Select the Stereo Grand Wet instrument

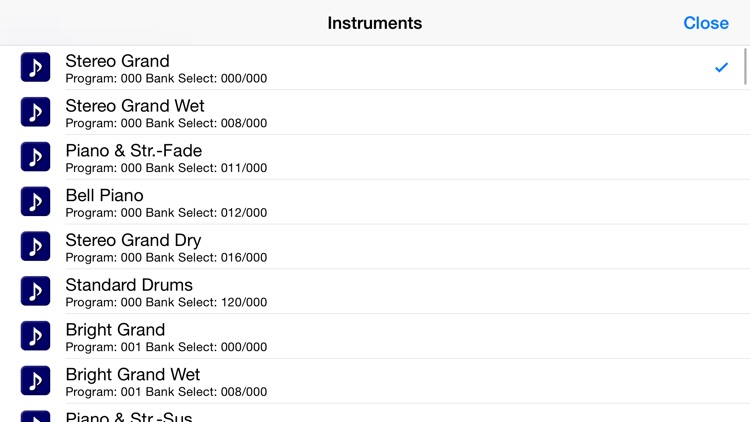[x=135, y=106]
